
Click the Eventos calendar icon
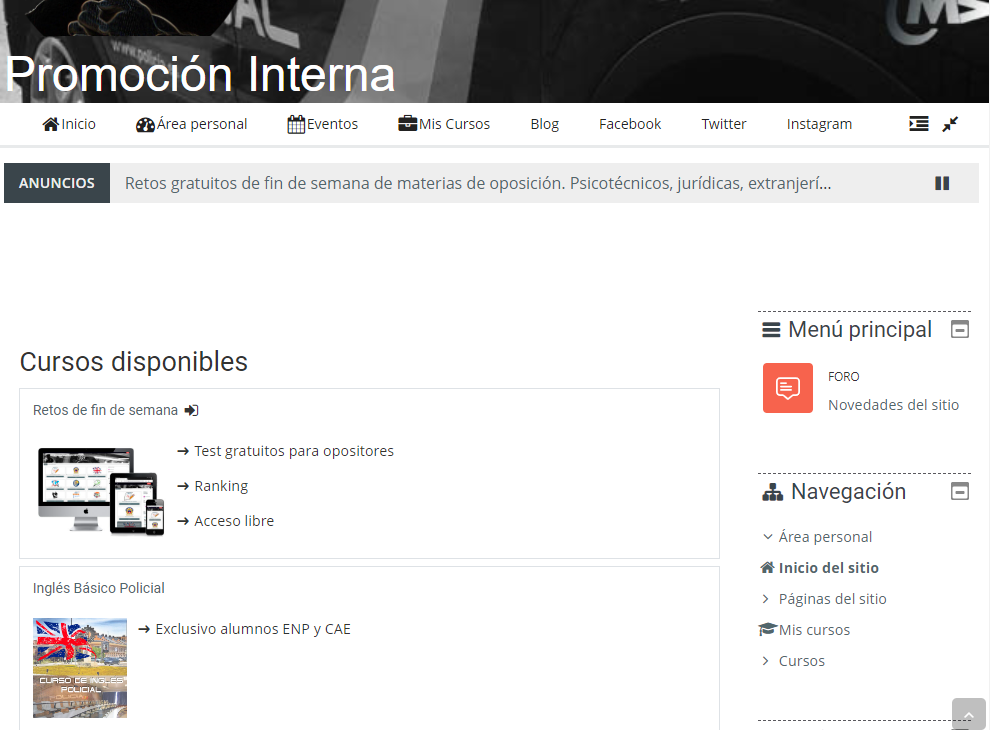pyautogui.click(x=296, y=124)
